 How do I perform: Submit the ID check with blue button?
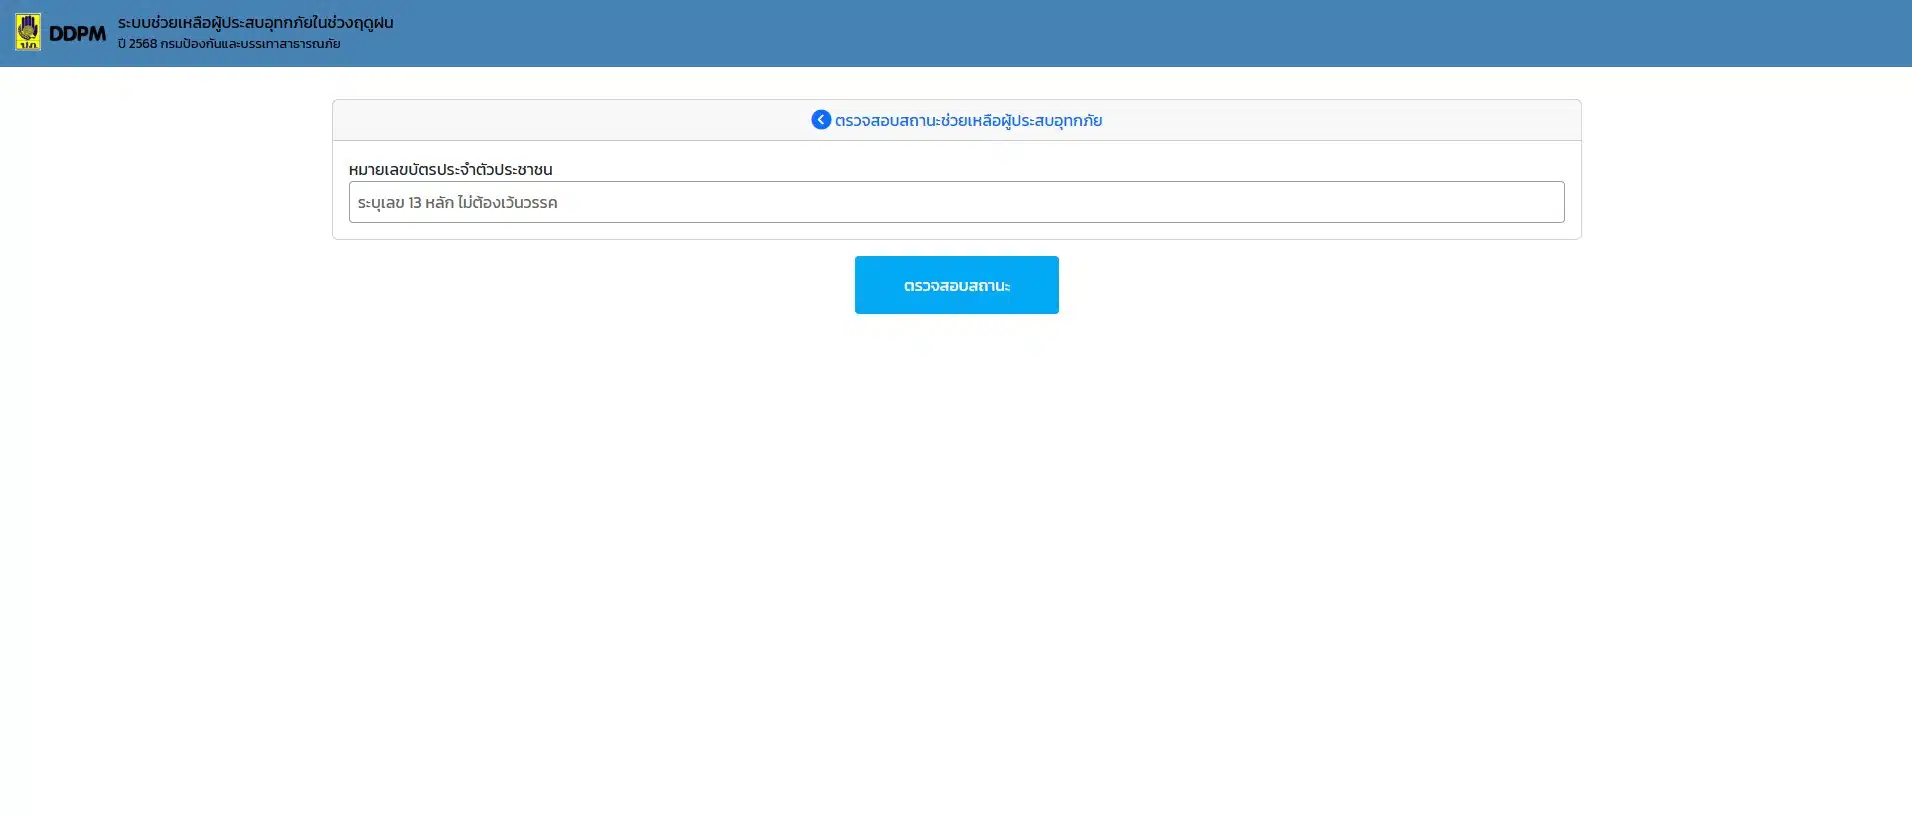click(956, 285)
